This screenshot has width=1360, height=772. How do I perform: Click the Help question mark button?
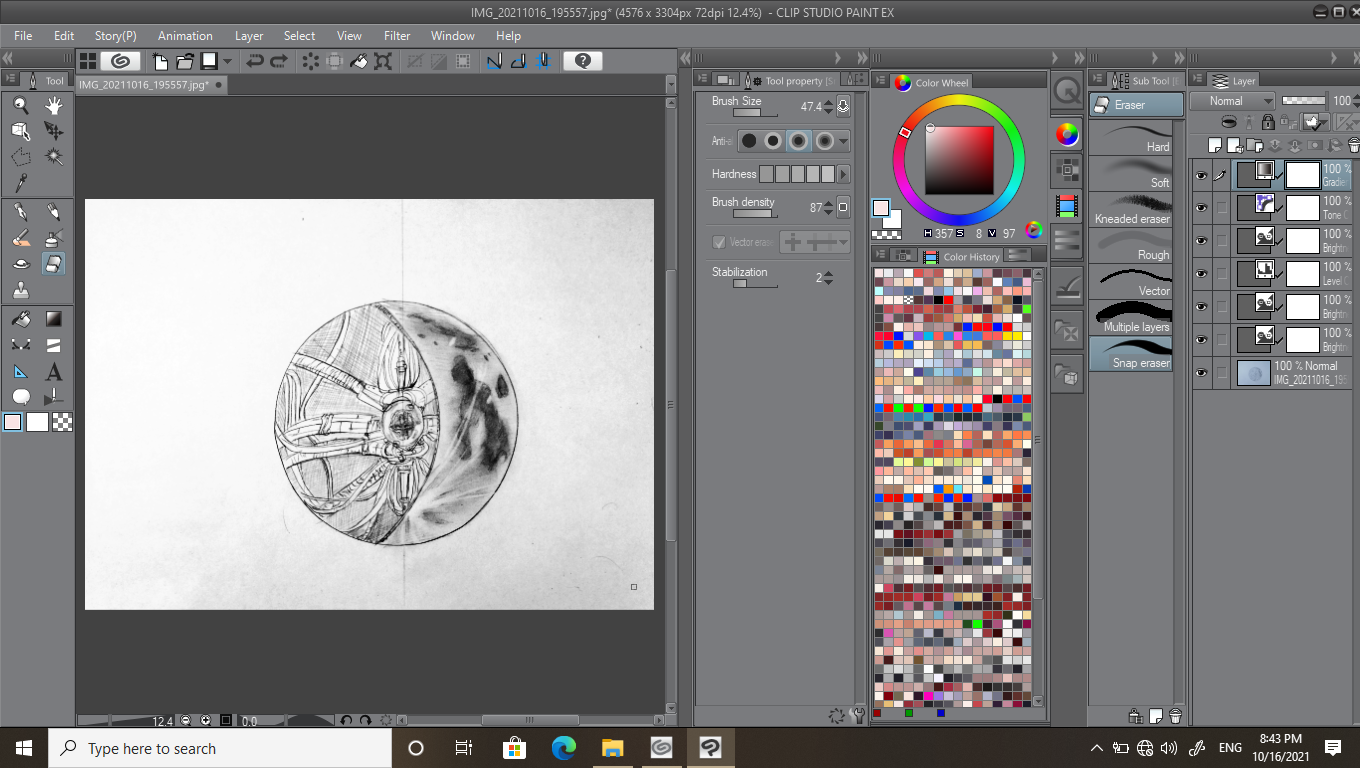583,61
